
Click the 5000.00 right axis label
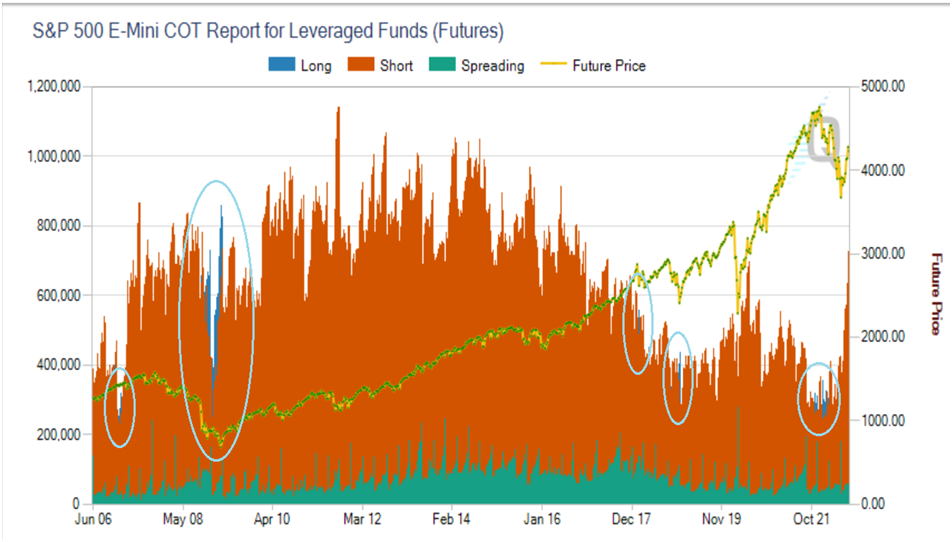tap(883, 86)
